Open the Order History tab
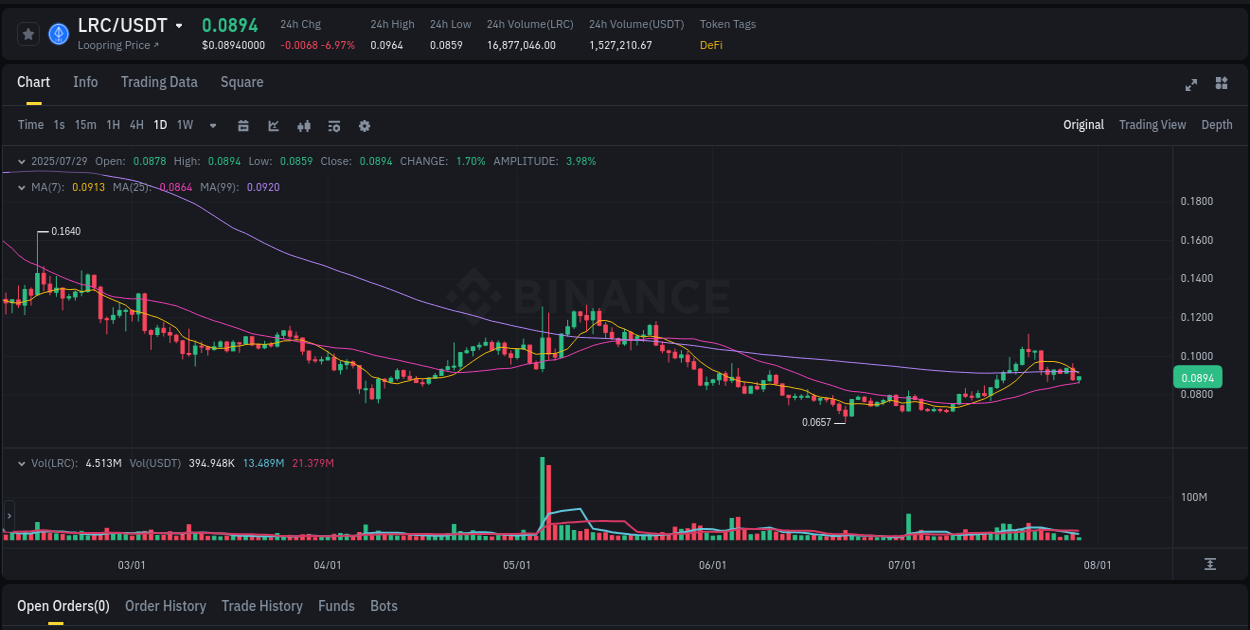This screenshot has width=1250, height=630. 165,606
